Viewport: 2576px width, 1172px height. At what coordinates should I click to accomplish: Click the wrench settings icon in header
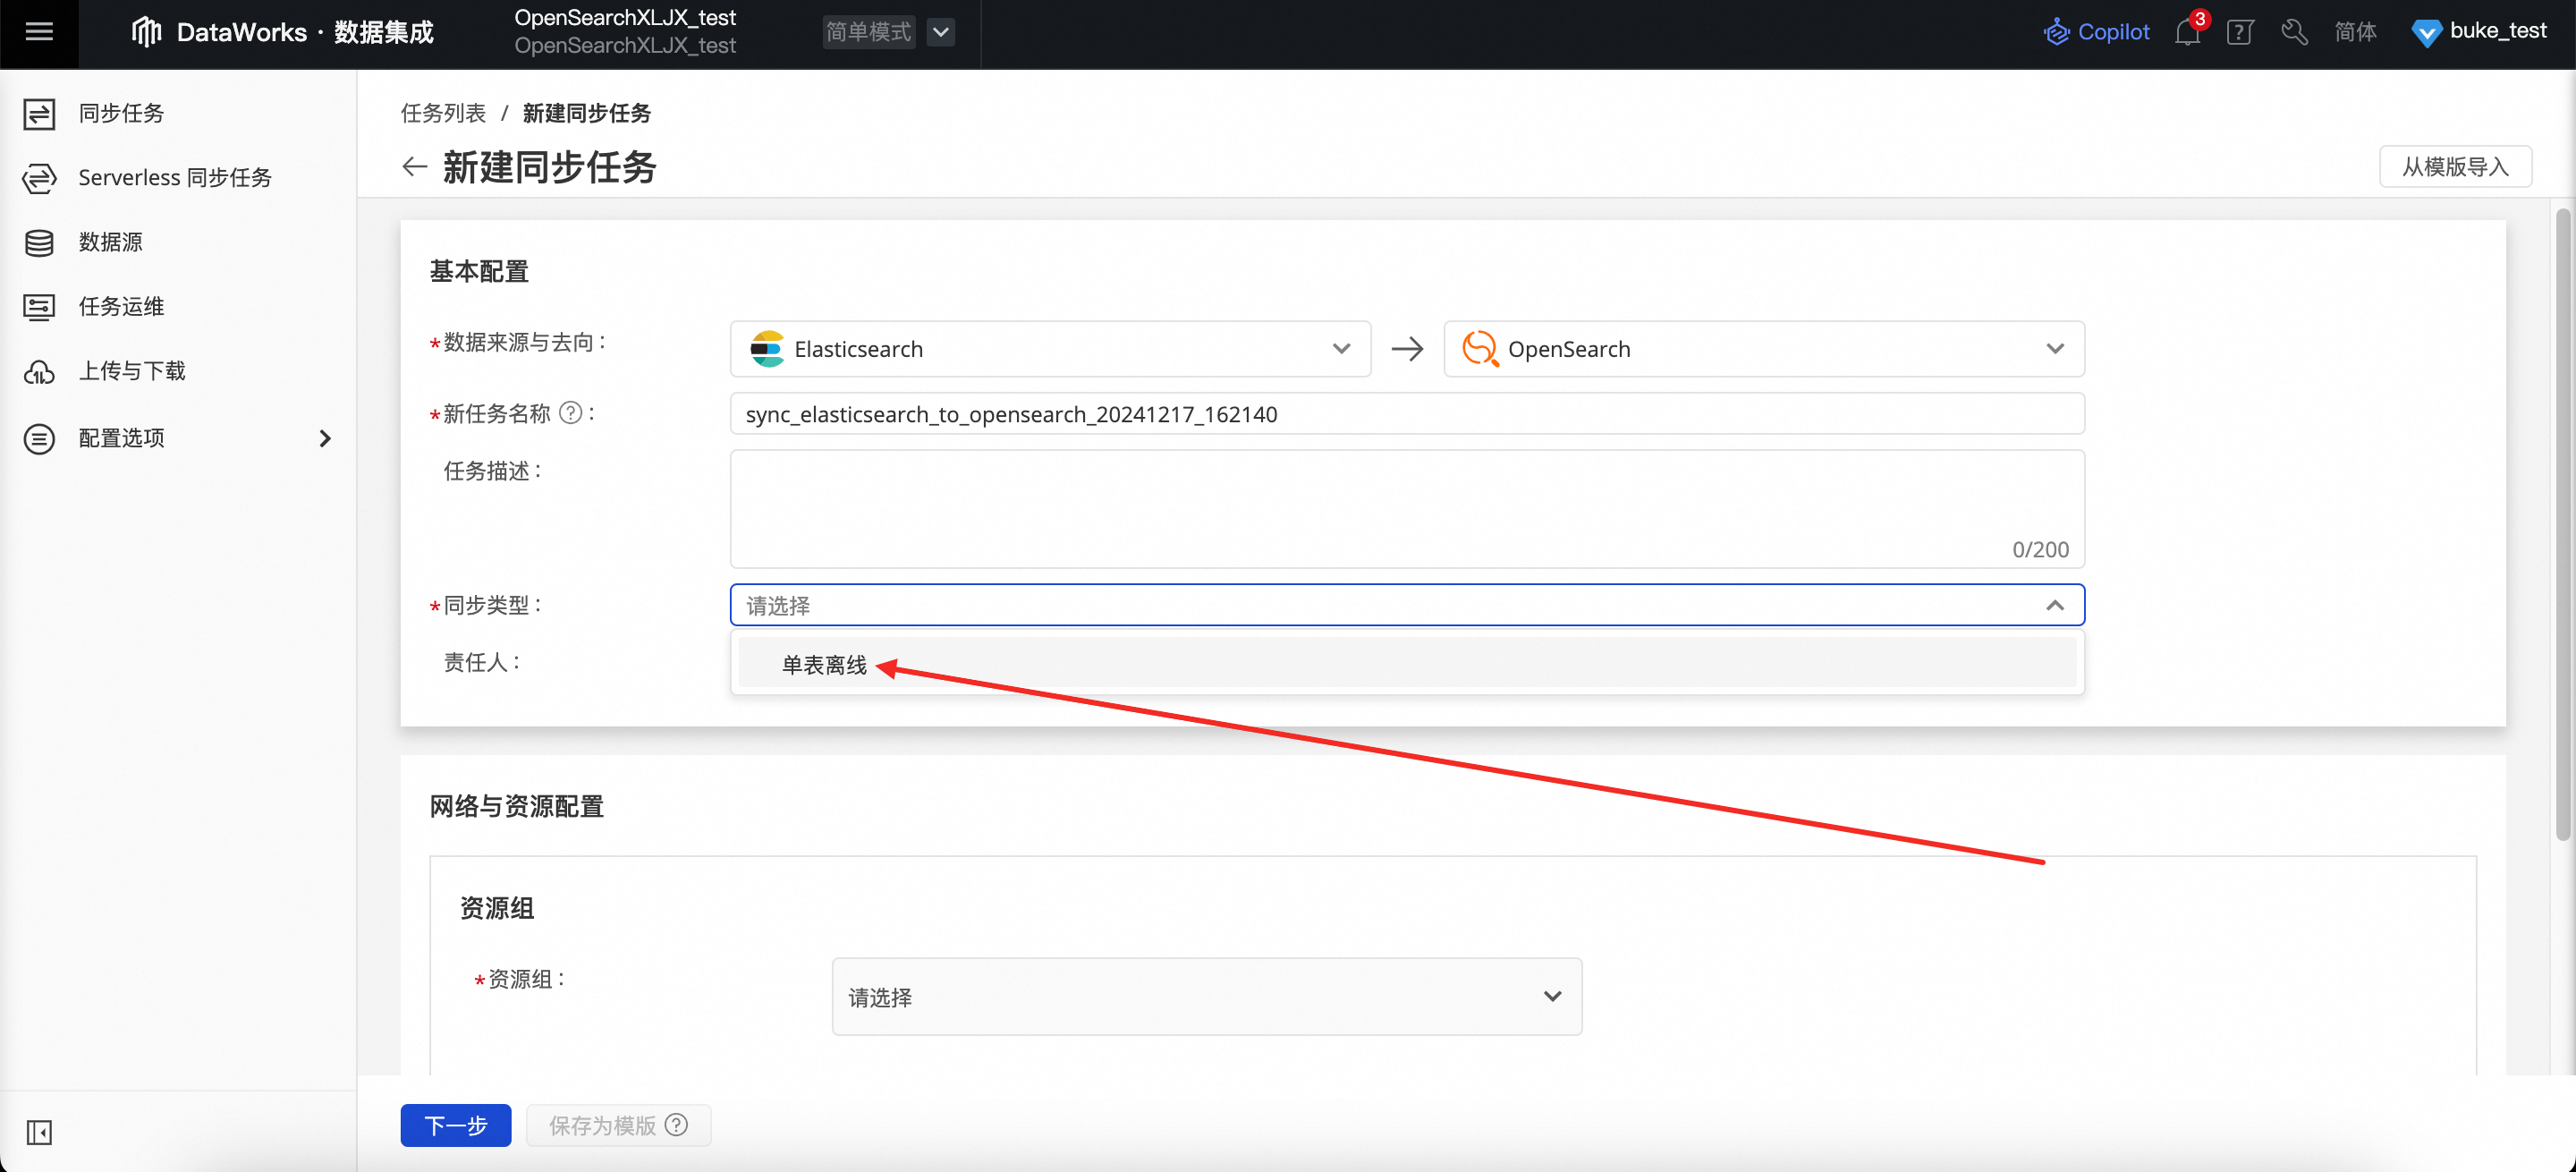(2294, 32)
